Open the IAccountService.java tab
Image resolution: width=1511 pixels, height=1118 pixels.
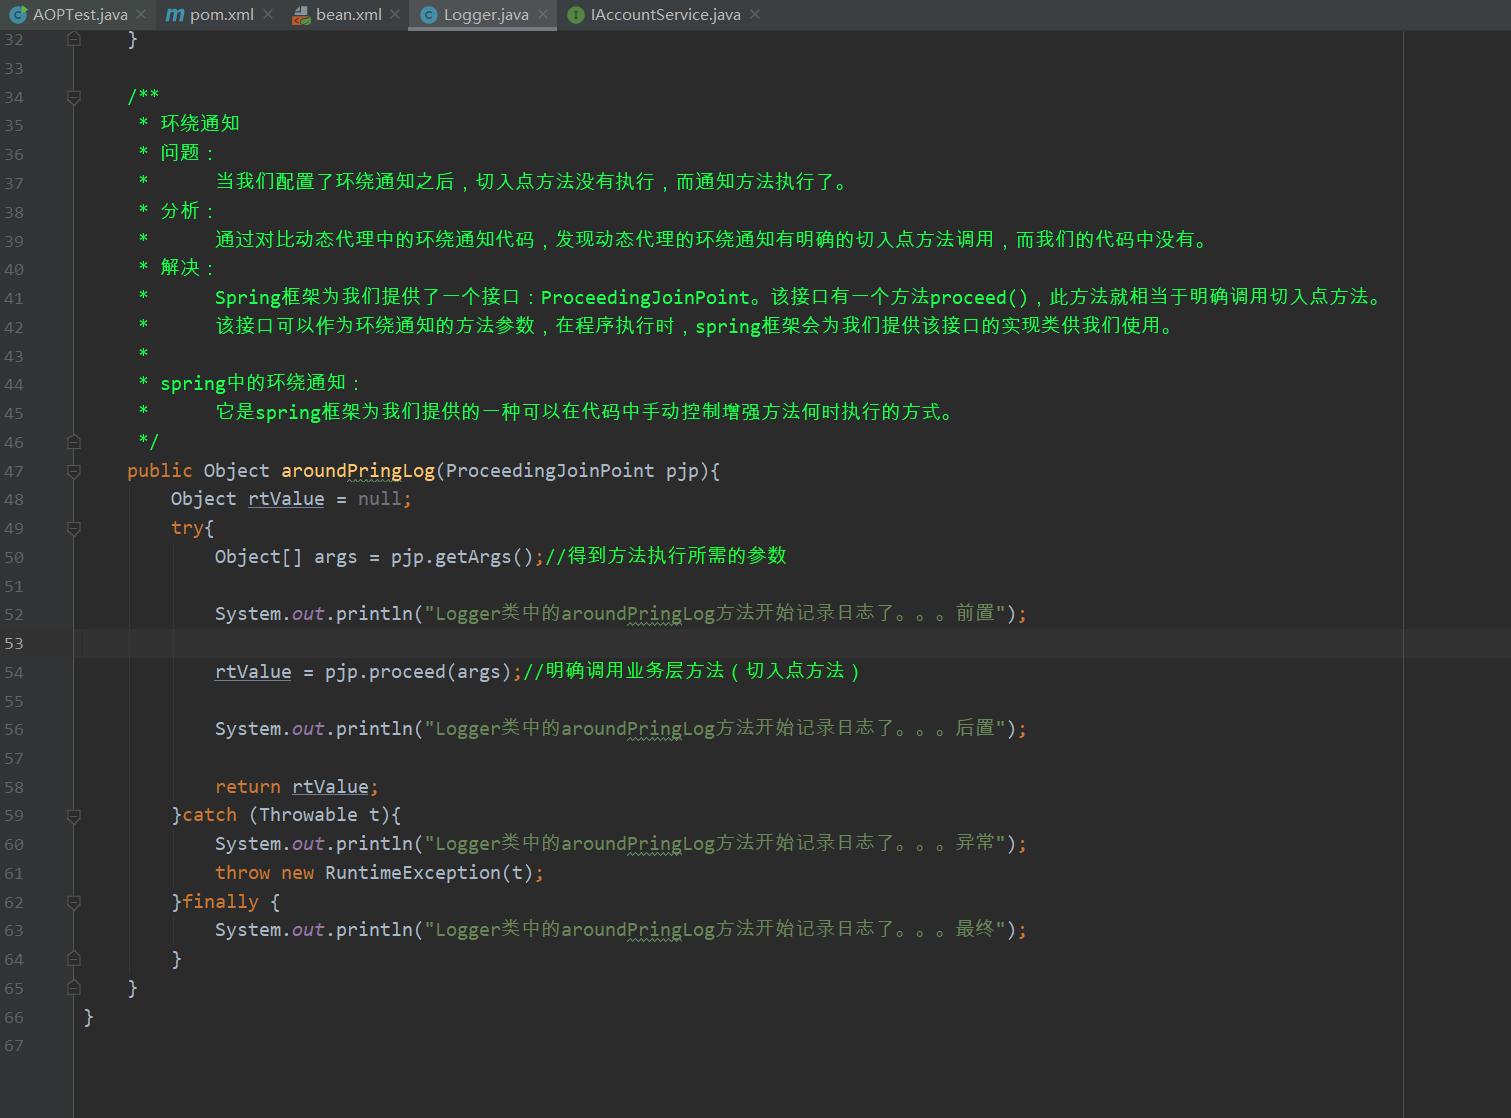[x=666, y=15]
